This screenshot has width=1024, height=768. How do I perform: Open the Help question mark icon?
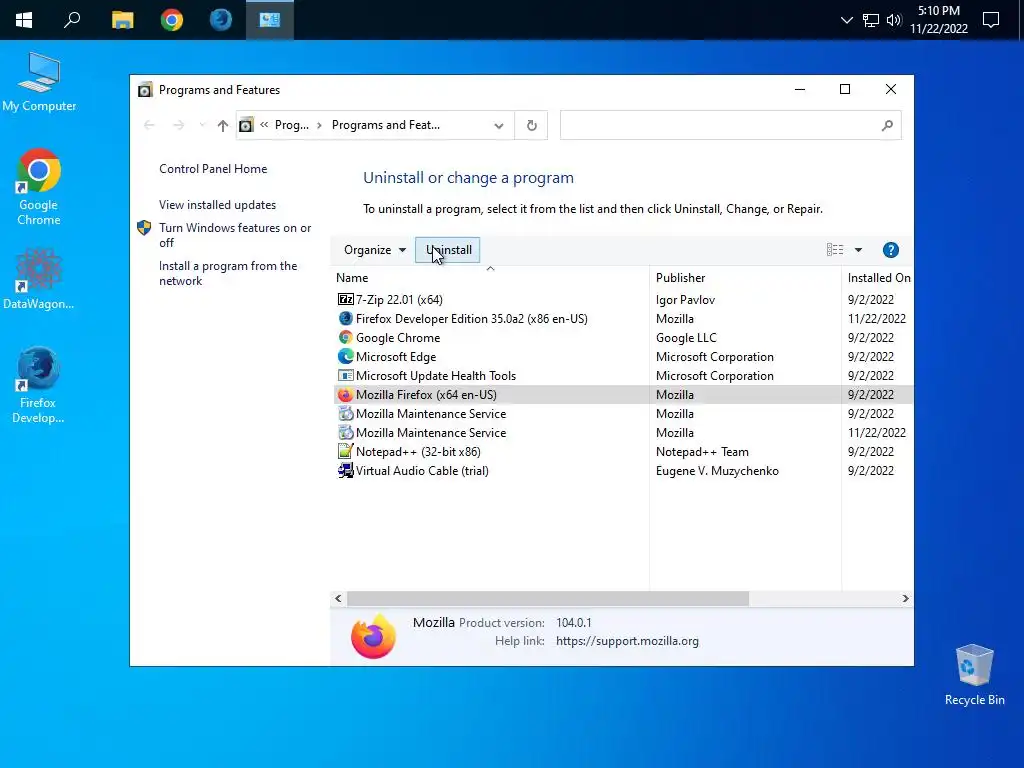tap(891, 250)
